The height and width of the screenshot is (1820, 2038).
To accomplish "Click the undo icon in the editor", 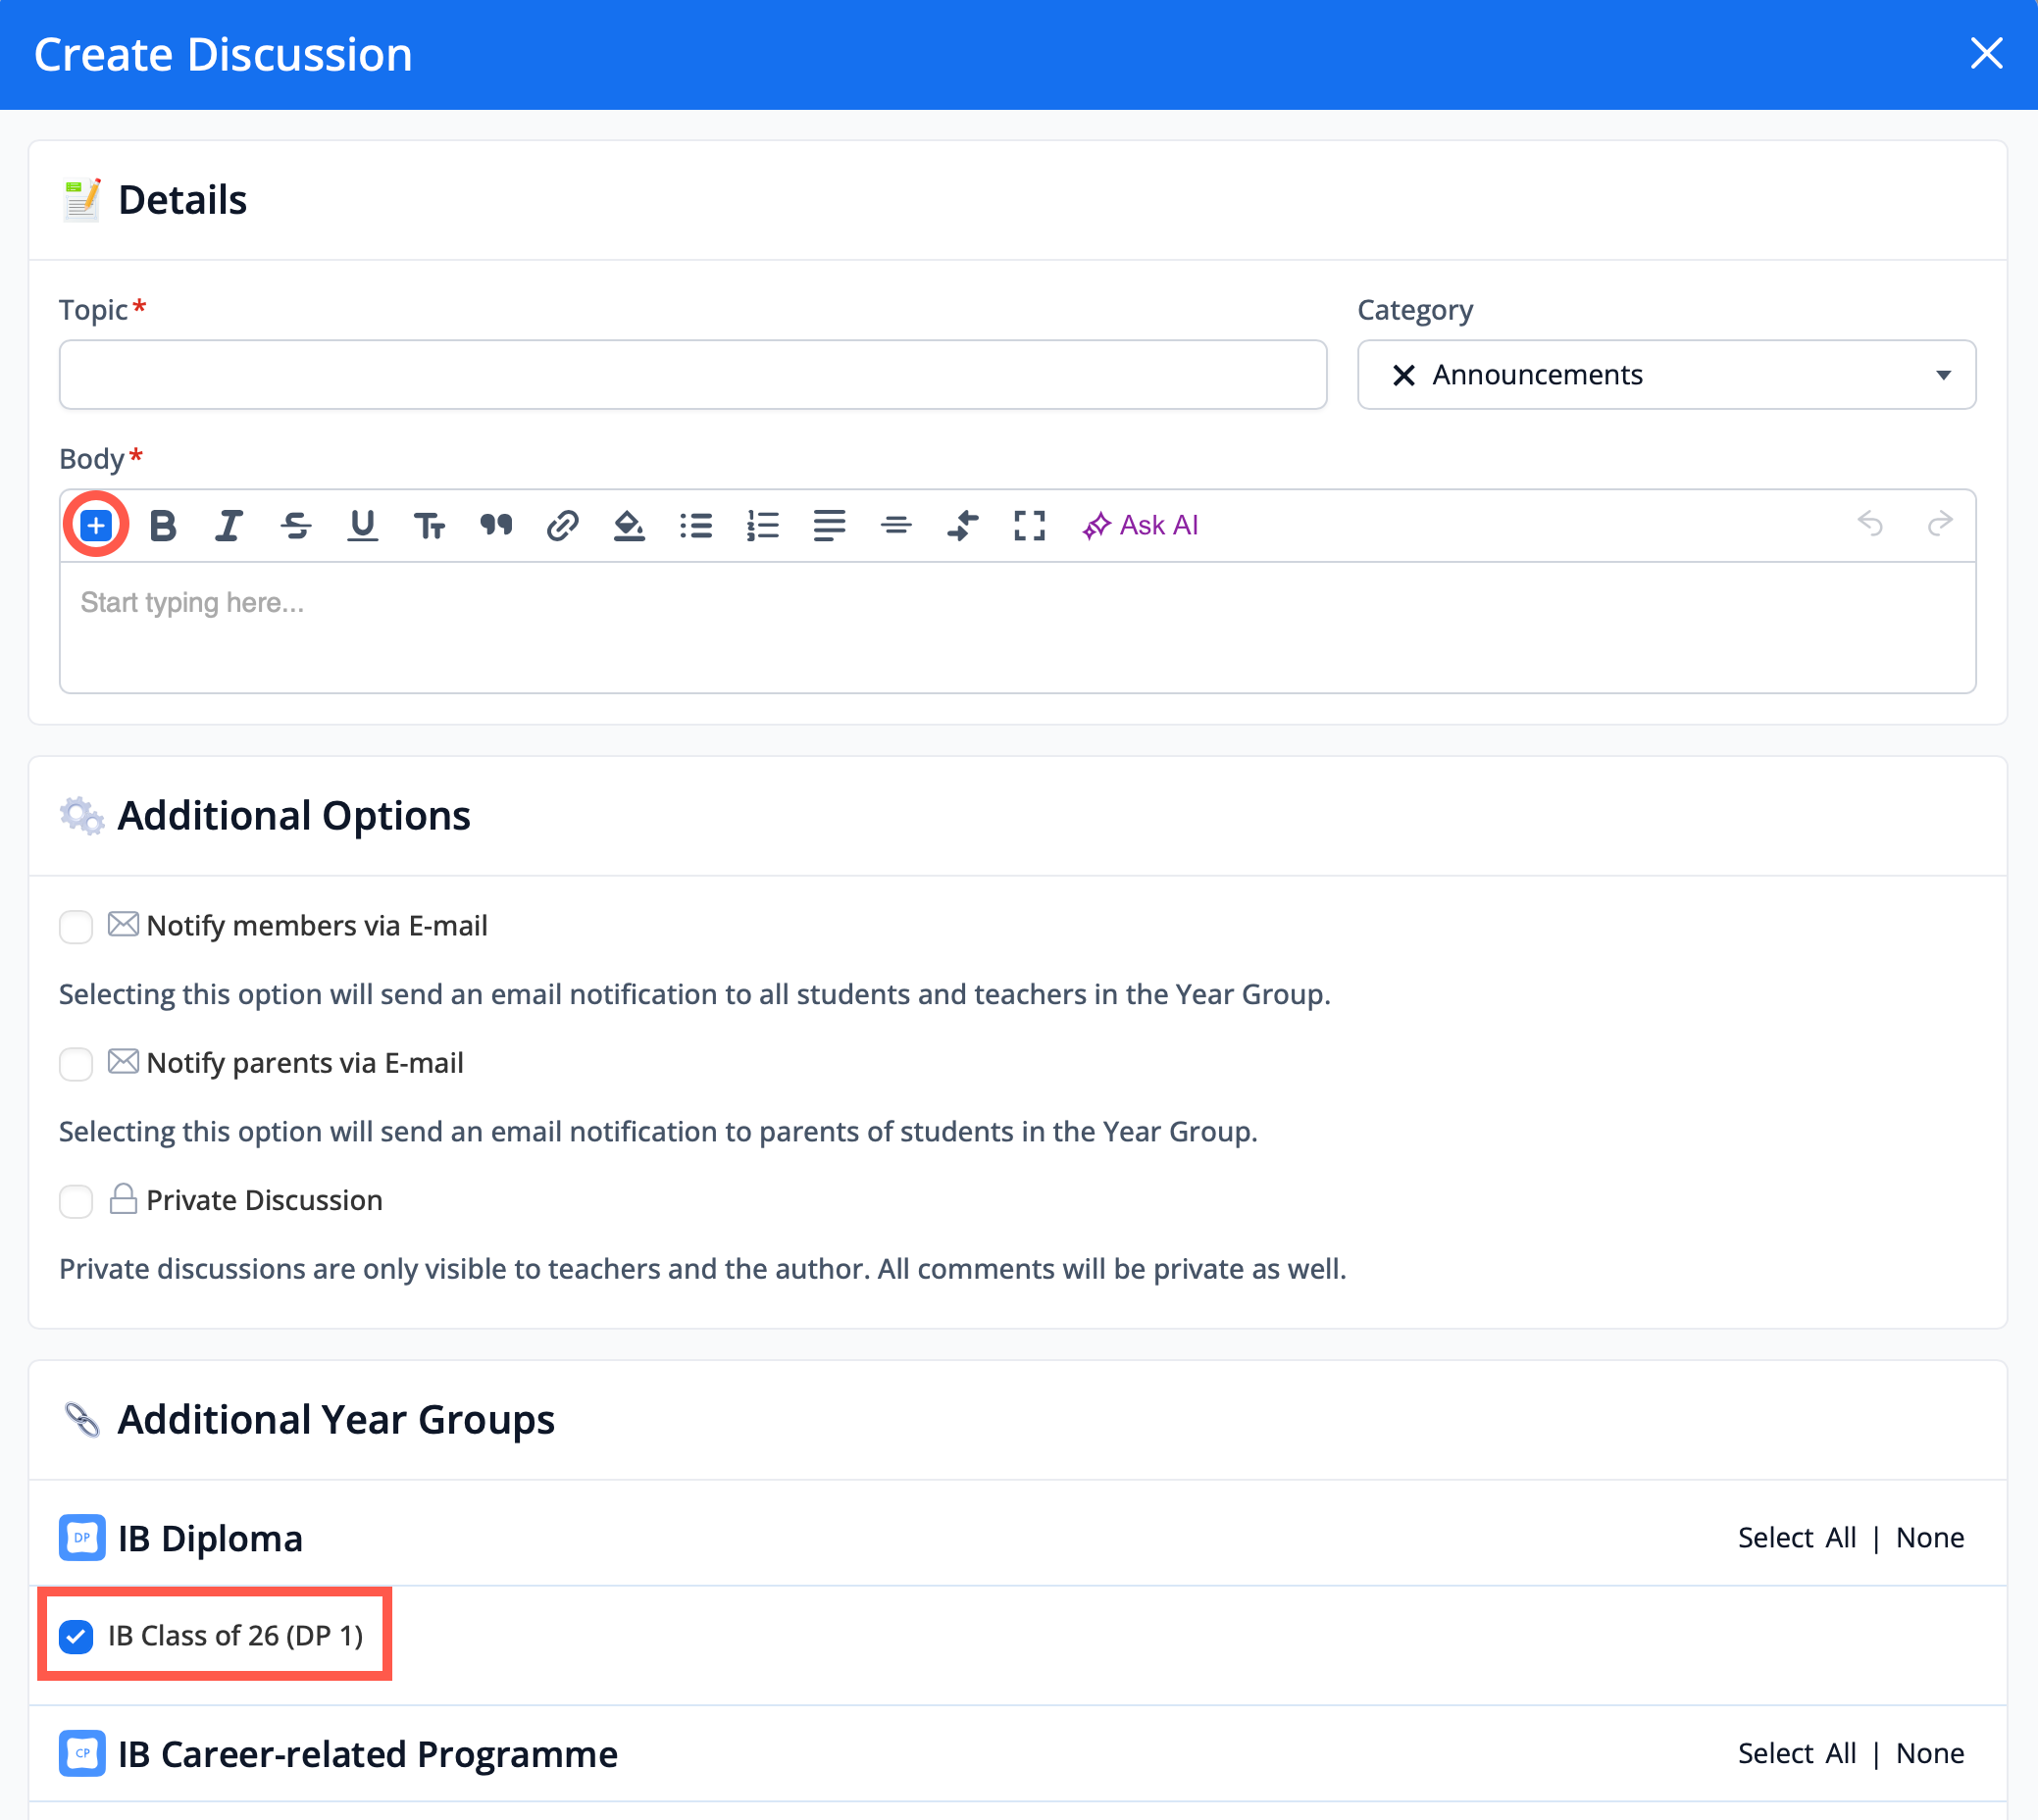I will 1872,525.
